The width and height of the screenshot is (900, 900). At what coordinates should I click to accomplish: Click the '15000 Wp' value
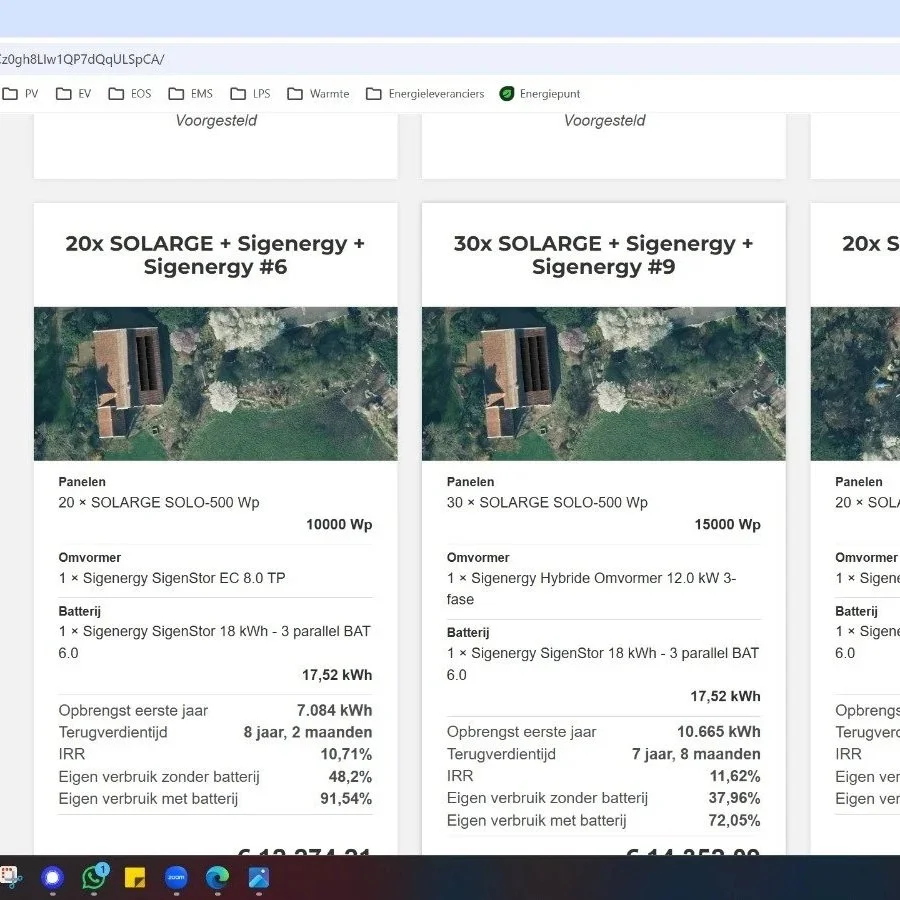click(x=727, y=524)
